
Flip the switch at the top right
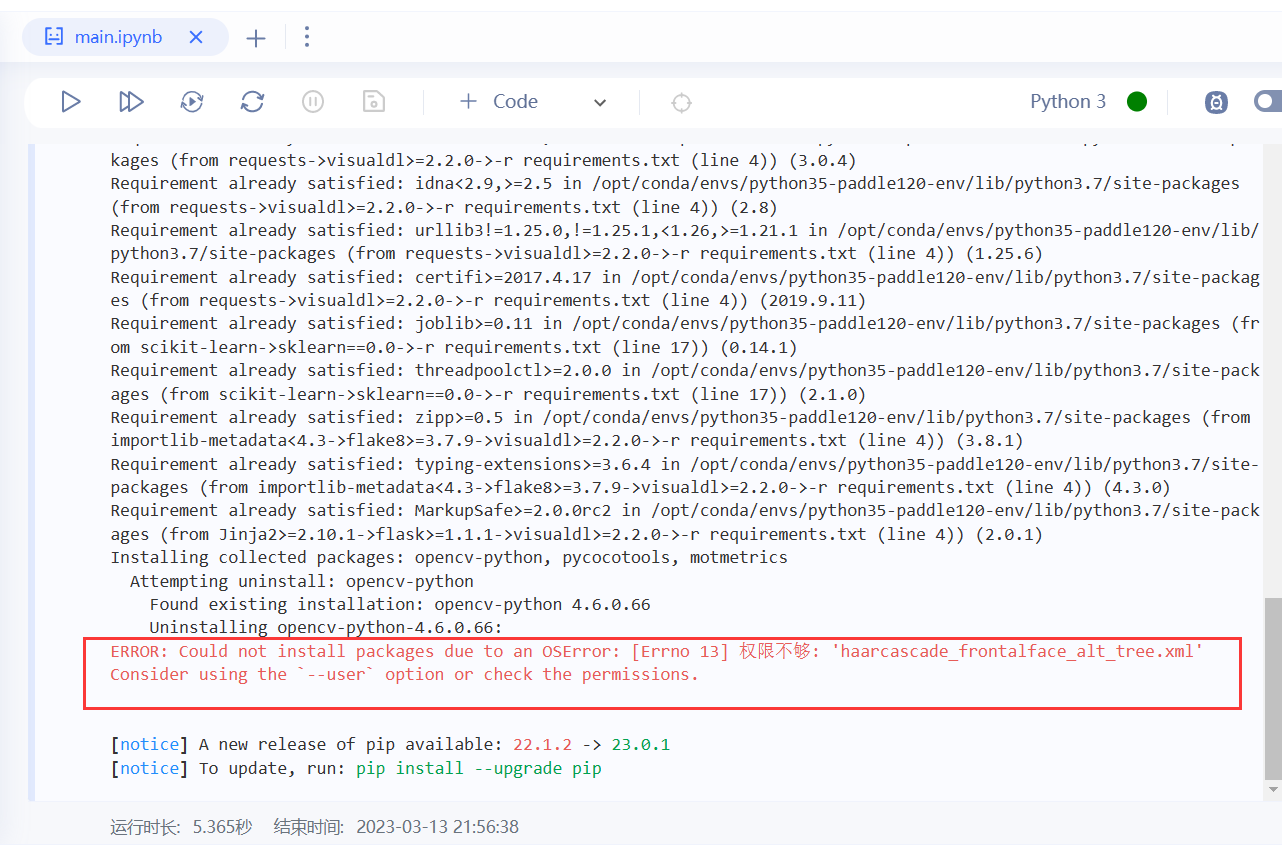[1268, 101]
